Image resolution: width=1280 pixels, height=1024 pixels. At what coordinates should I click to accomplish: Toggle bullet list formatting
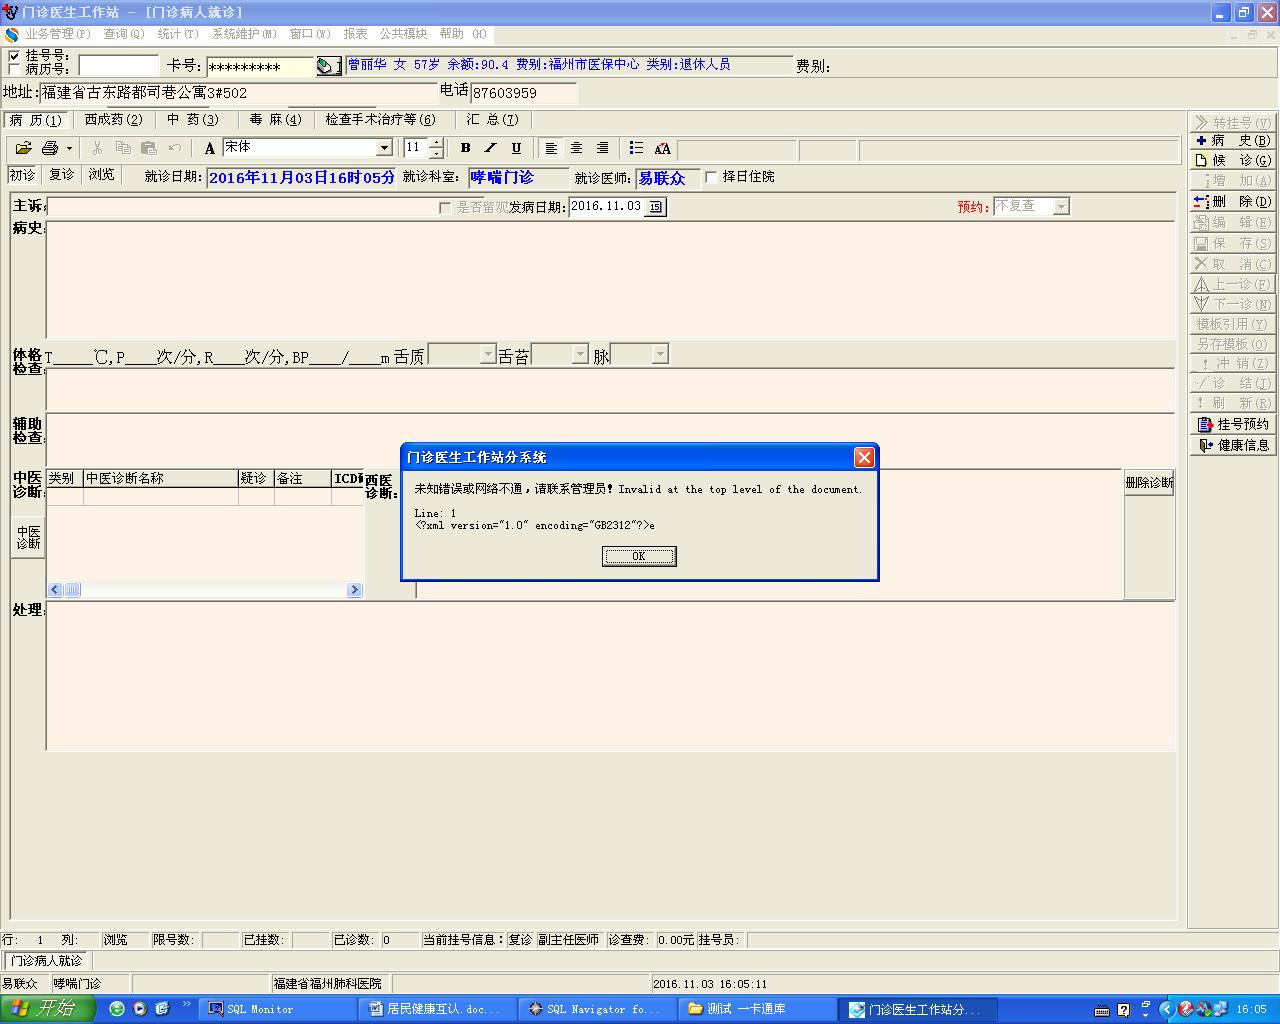click(x=636, y=148)
